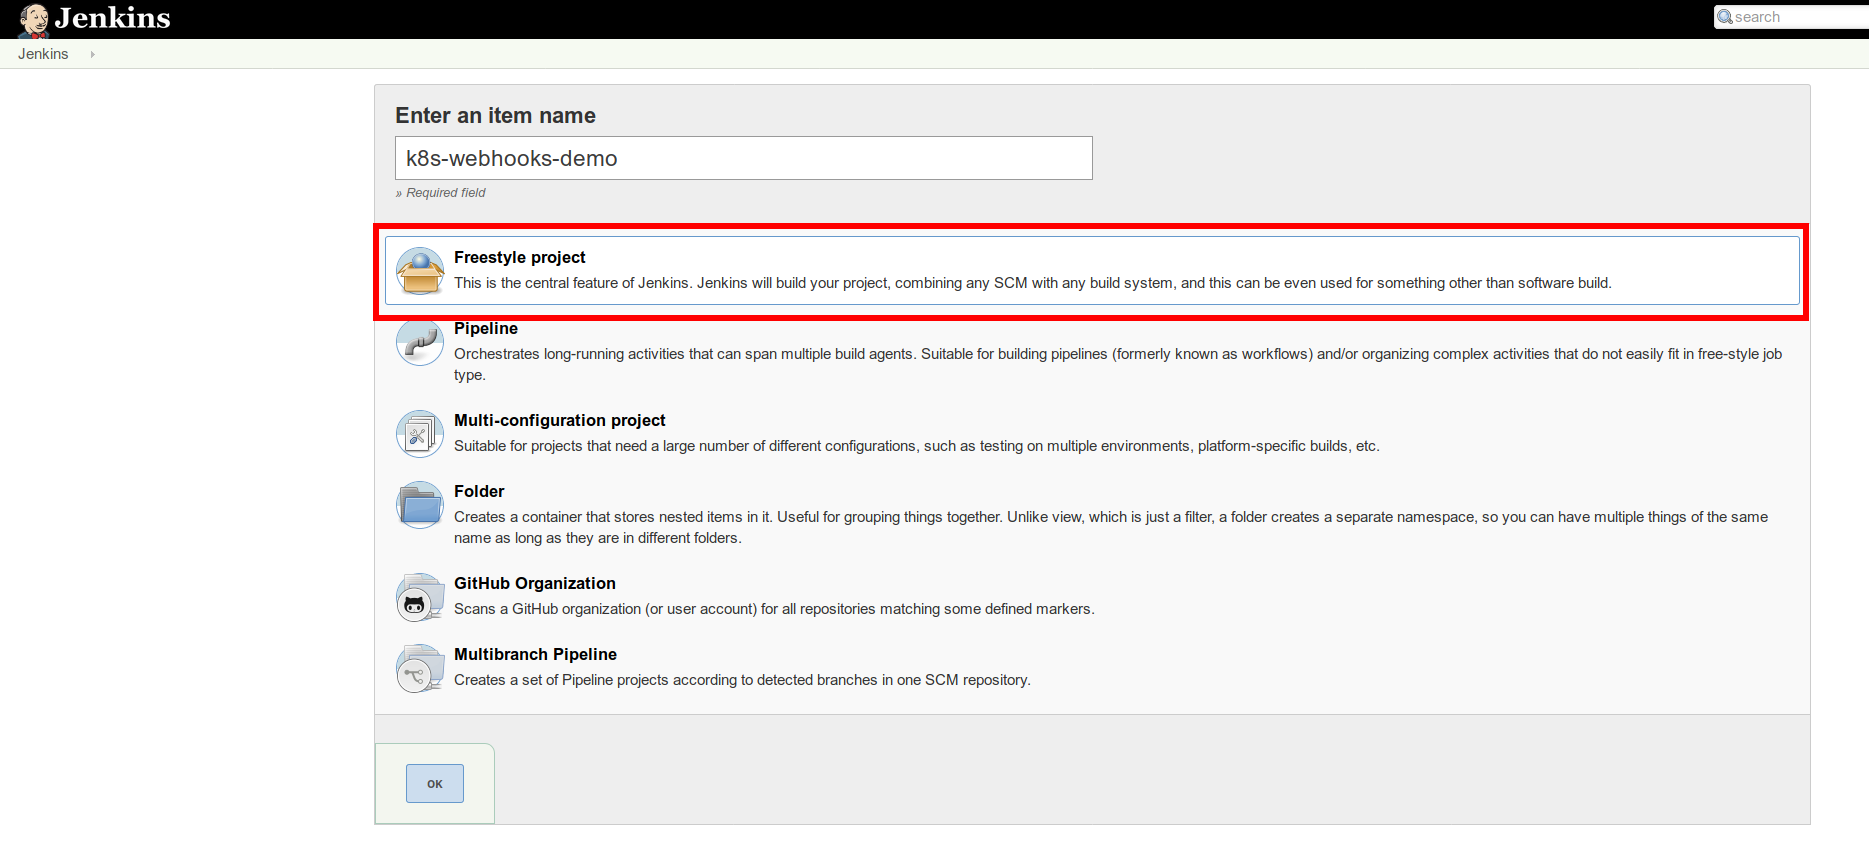
Task: Select the GitHub Organization octocat icon
Action: click(x=420, y=598)
